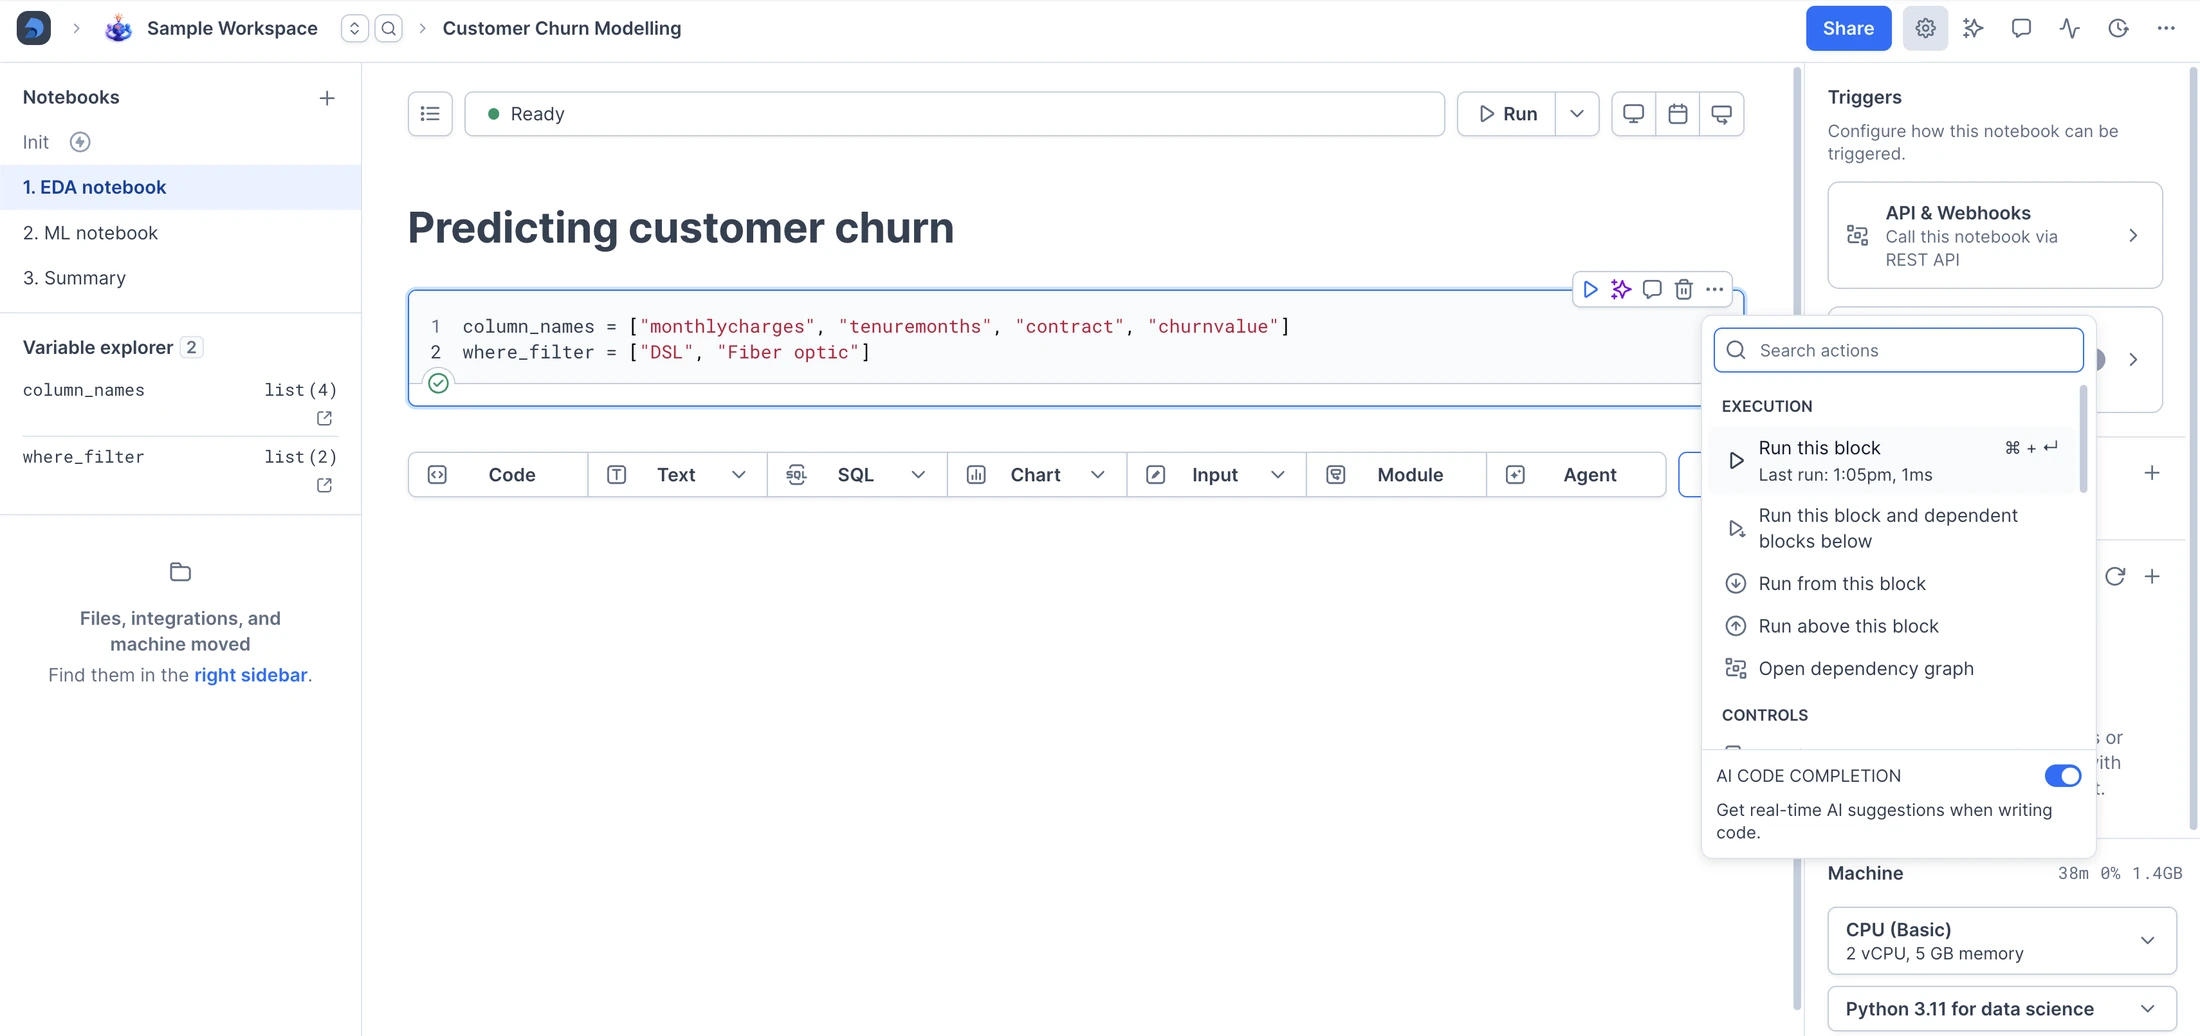Screen dimensions: 2200x1036
Task: Expand the Run button dropdown arrow
Action: click(x=1577, y=114)
